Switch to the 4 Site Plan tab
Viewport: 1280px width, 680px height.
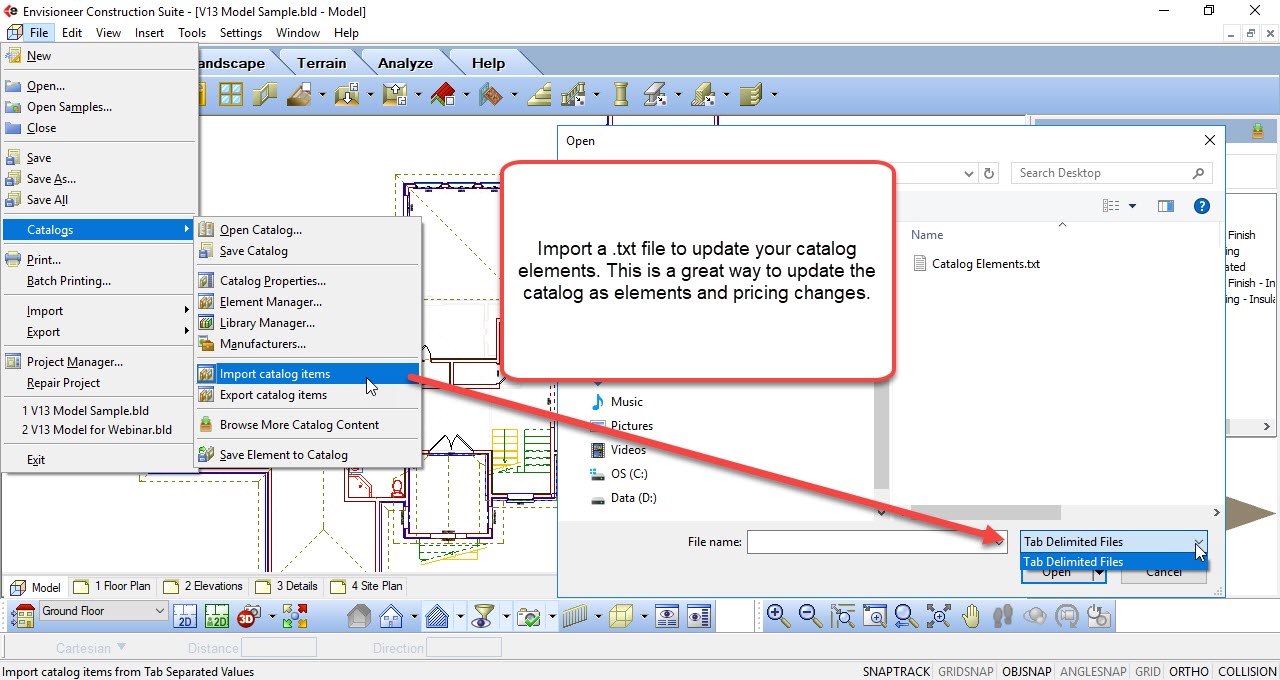[367, 586]
